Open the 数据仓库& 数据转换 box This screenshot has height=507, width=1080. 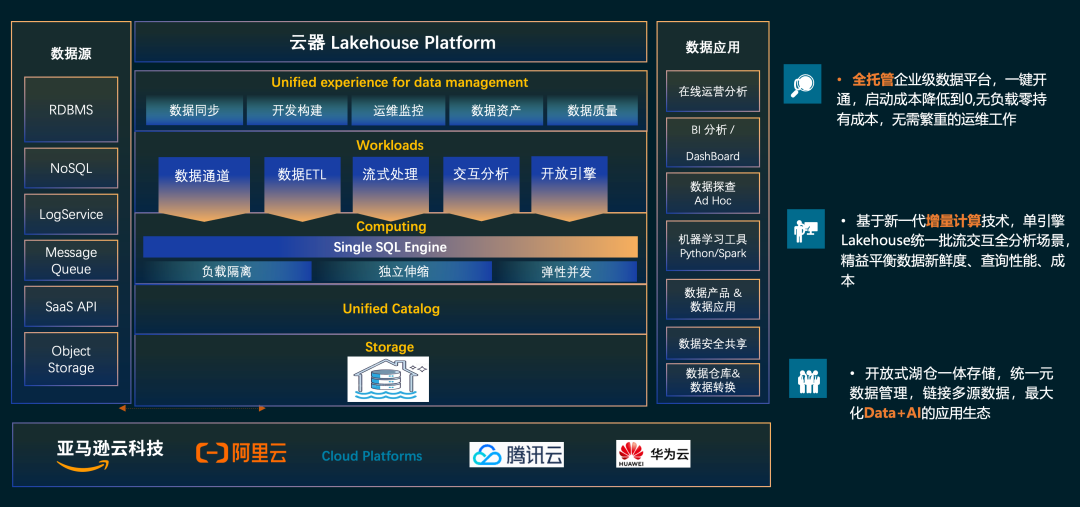[x=713, y=380]
